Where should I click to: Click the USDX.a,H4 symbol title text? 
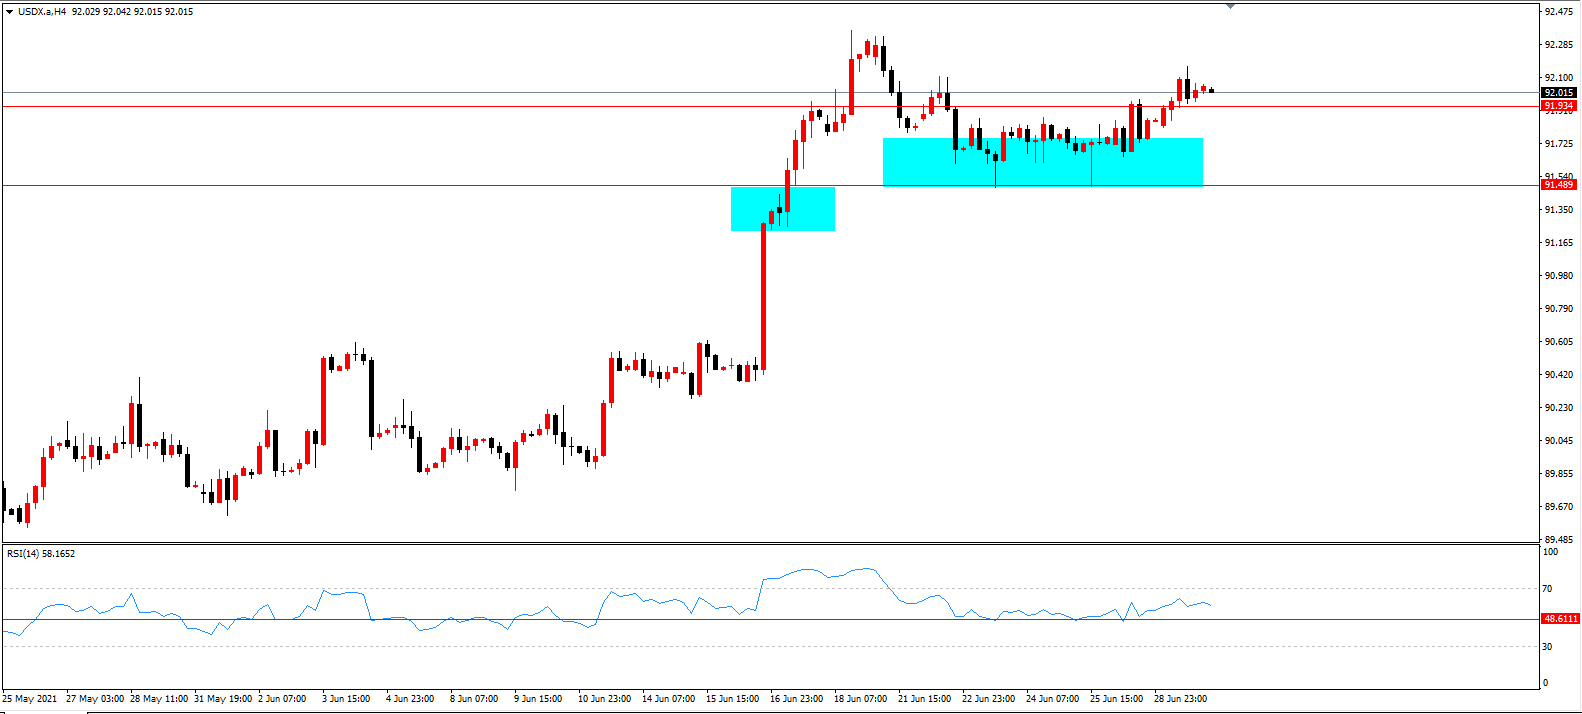tap(43, 12)
